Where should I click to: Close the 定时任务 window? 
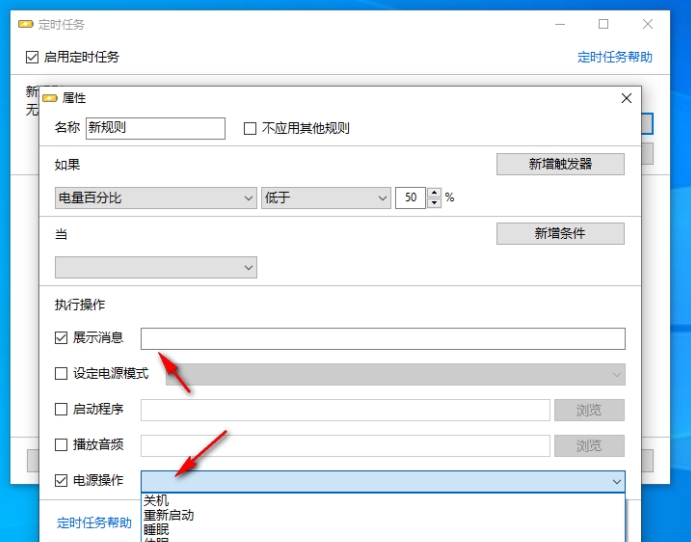647,24
